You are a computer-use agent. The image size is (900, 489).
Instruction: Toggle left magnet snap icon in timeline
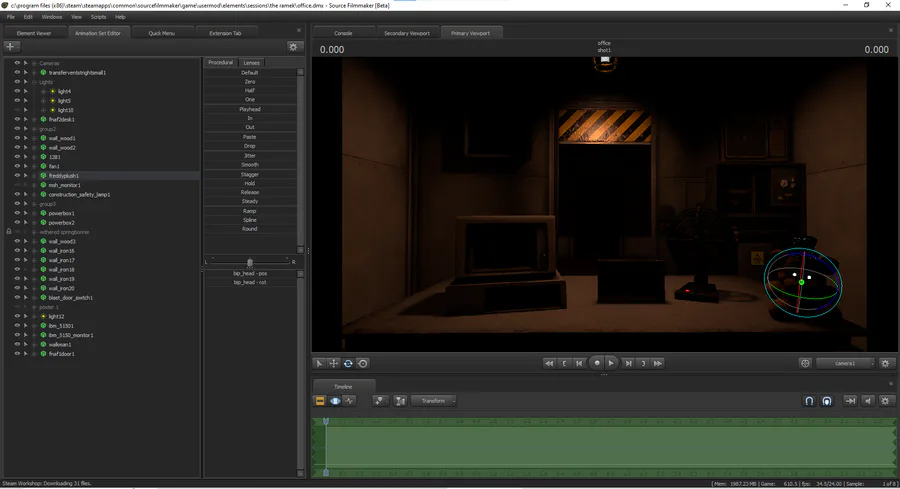click(x=809, y=401)
